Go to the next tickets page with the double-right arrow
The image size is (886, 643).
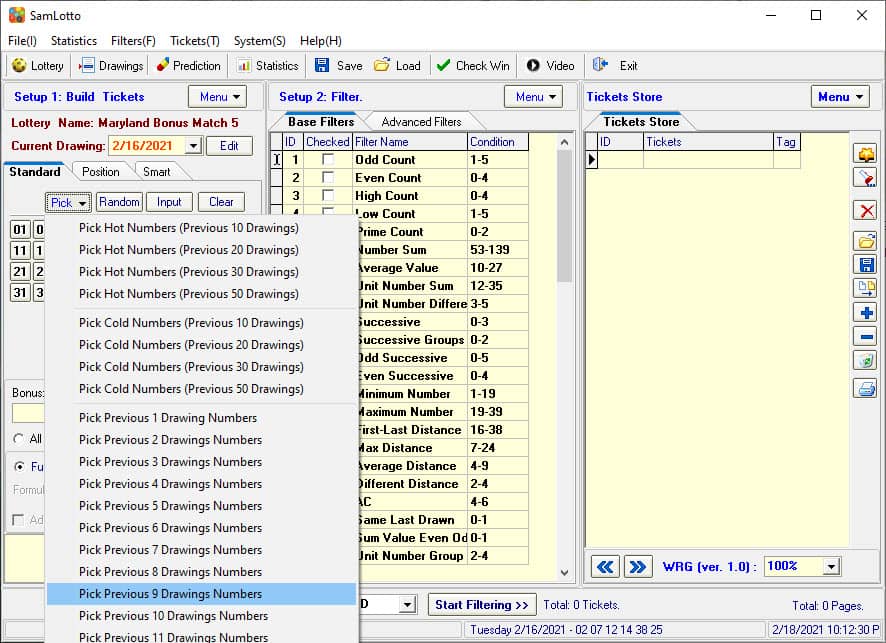point(638,567)
